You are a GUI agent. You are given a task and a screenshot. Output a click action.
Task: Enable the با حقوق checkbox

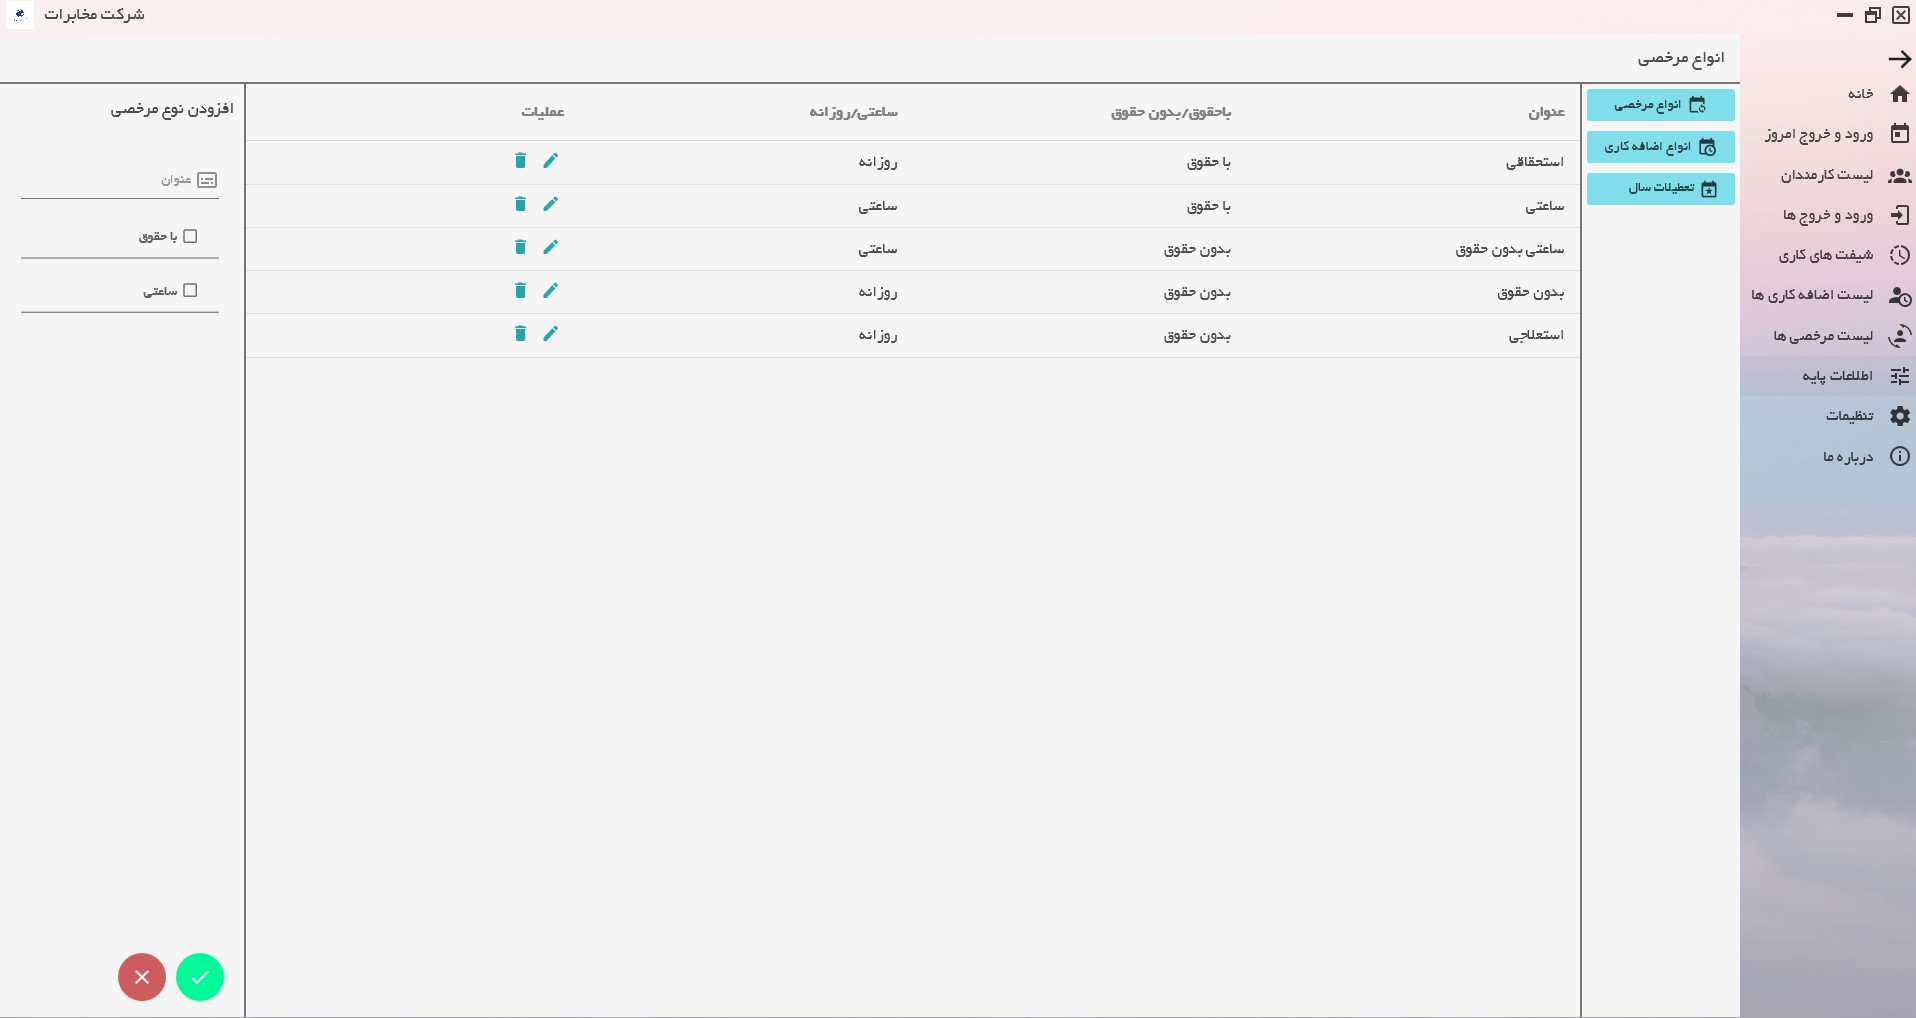click(190, 237)
